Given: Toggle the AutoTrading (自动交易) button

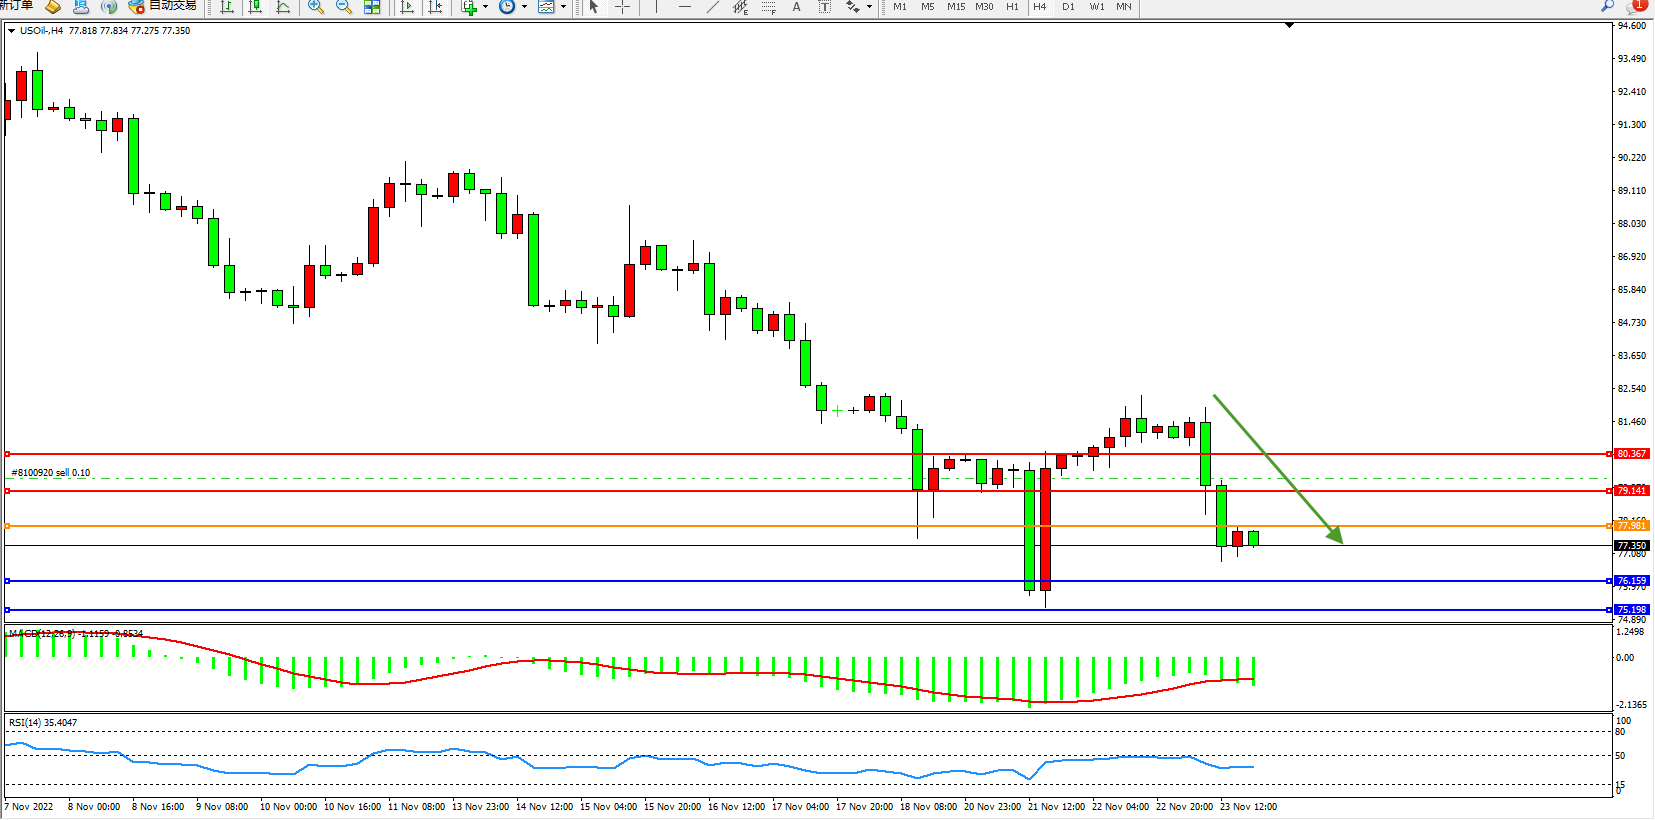Looking at the screenshot, I should 162,6.
